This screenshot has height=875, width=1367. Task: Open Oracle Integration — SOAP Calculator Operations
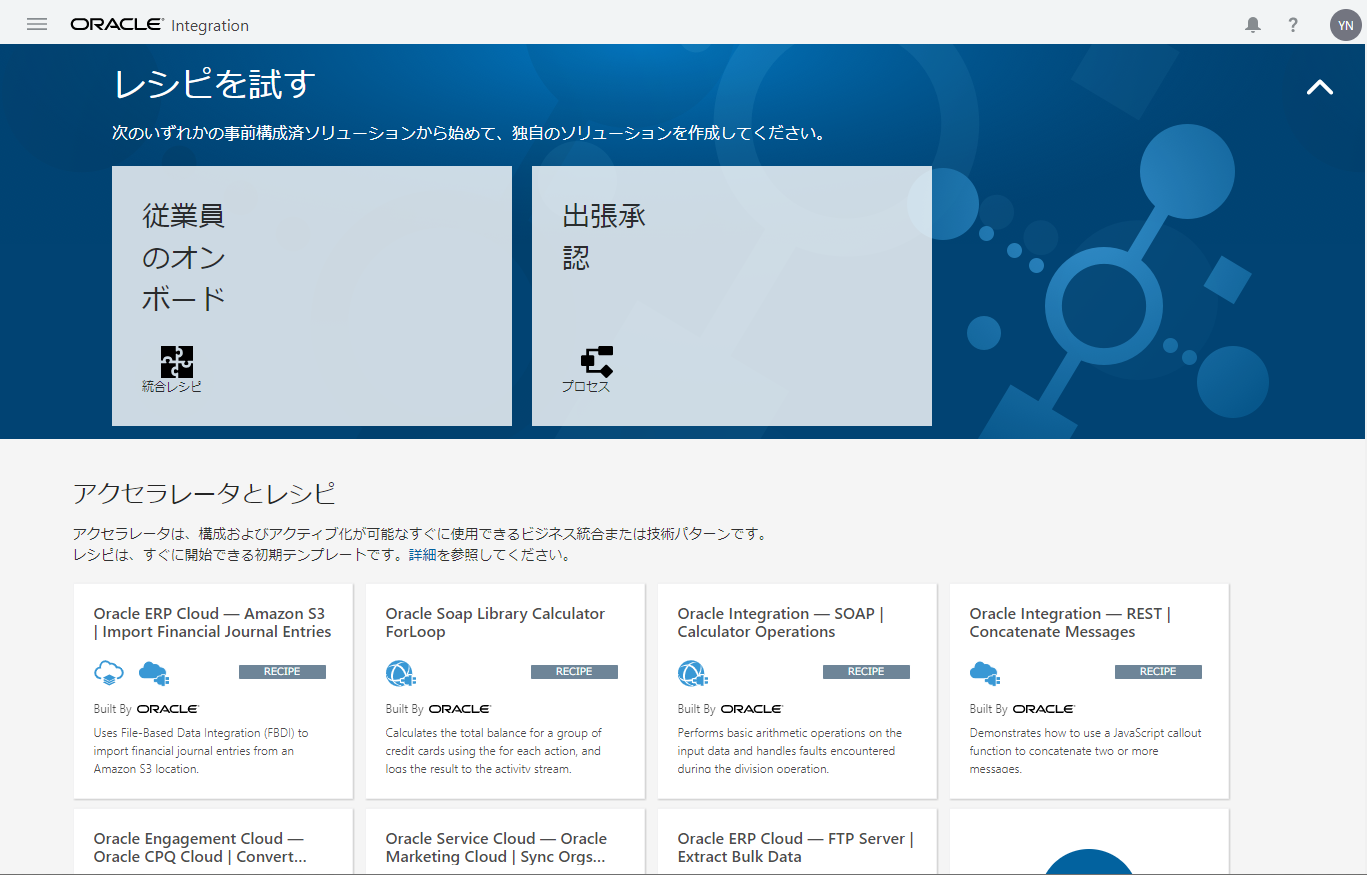780,622
